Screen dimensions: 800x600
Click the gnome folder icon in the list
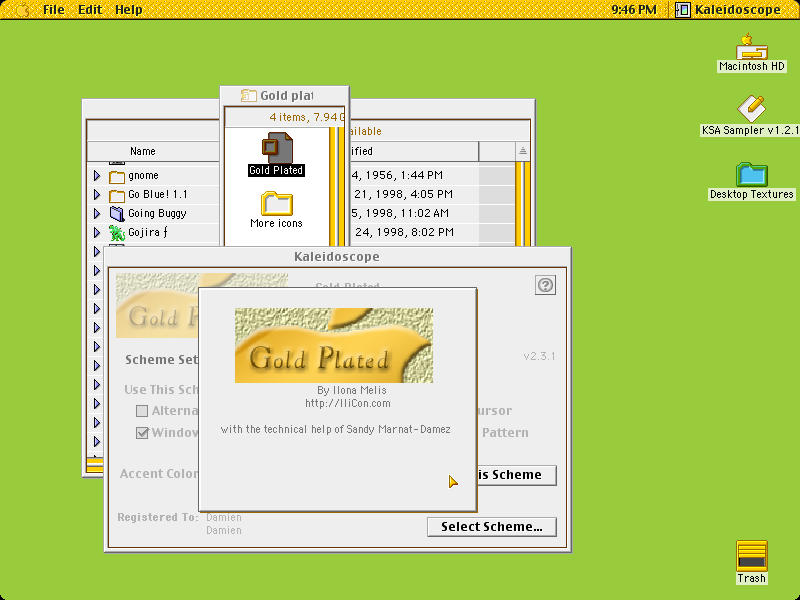point(117,177)
